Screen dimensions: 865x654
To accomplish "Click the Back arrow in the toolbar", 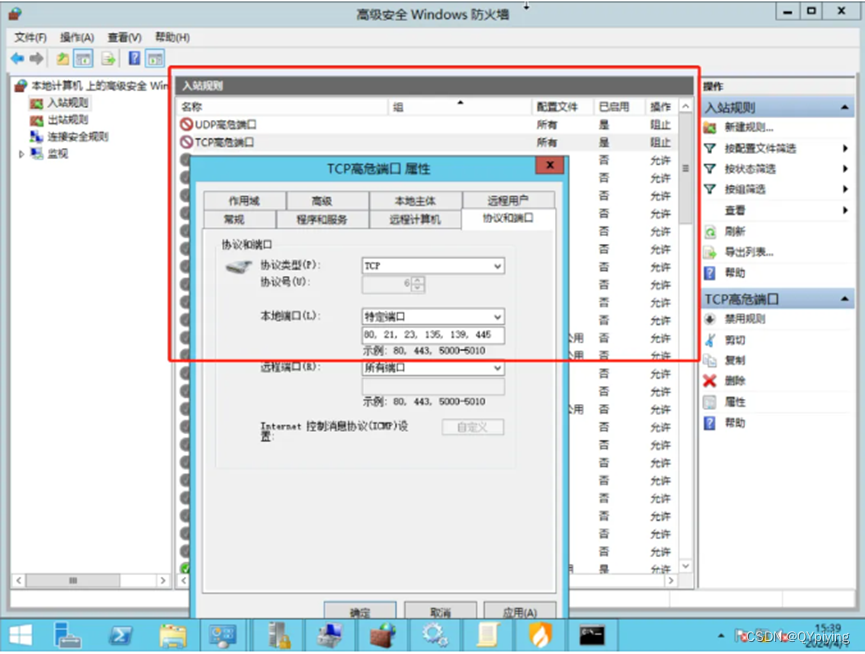I will (18, 58).
